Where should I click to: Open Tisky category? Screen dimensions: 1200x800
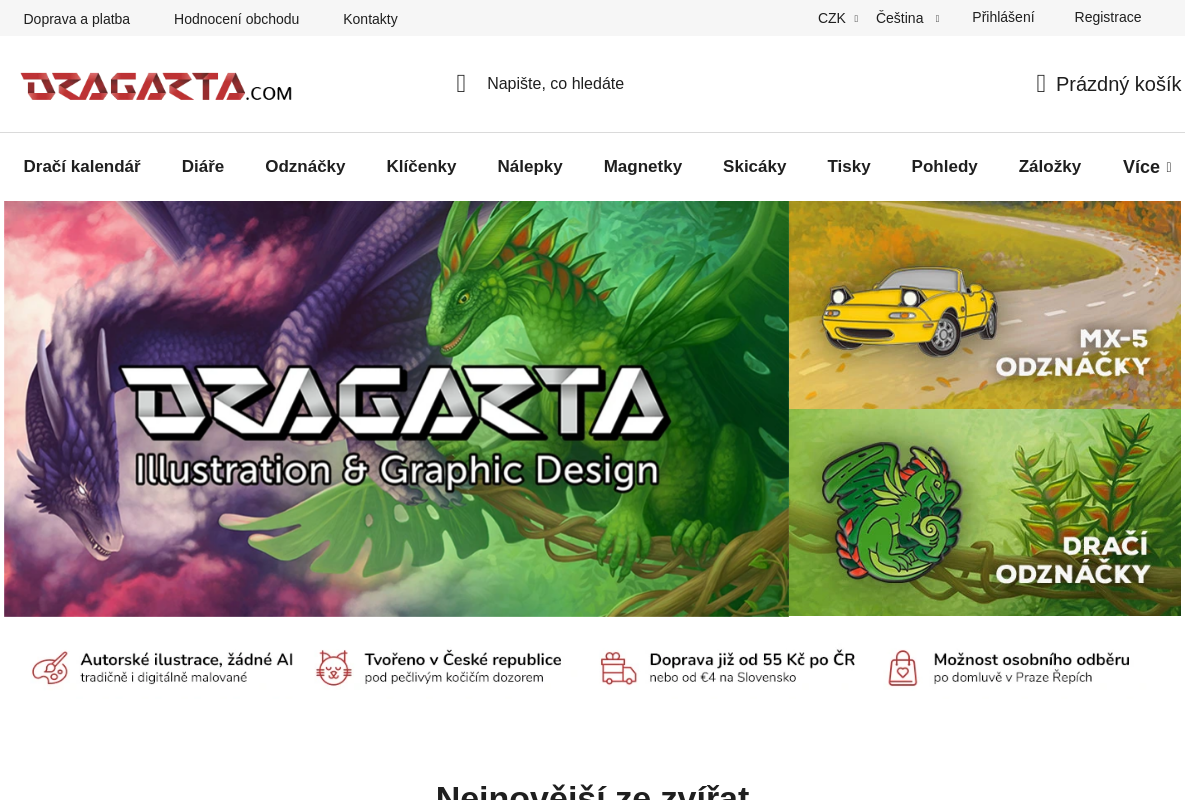point(849,167)
